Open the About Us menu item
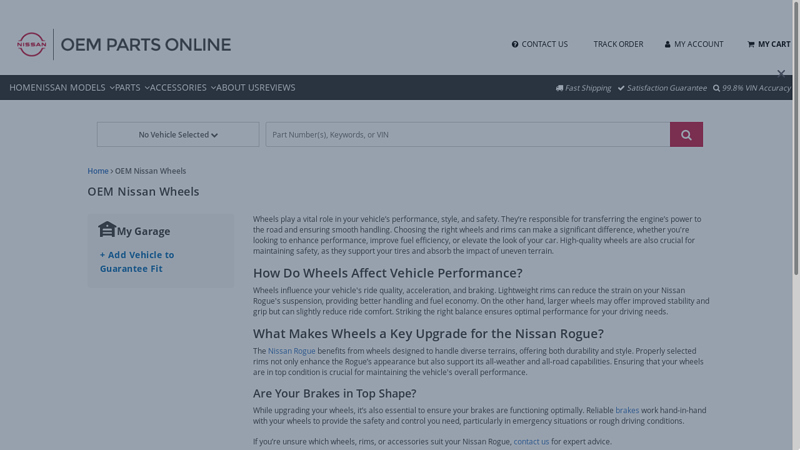 (238, 88)
